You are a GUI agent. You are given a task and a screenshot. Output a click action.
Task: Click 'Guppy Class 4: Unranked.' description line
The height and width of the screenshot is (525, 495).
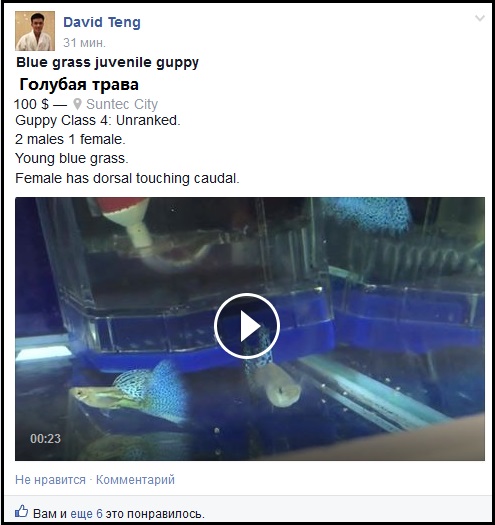click(98, 120)
